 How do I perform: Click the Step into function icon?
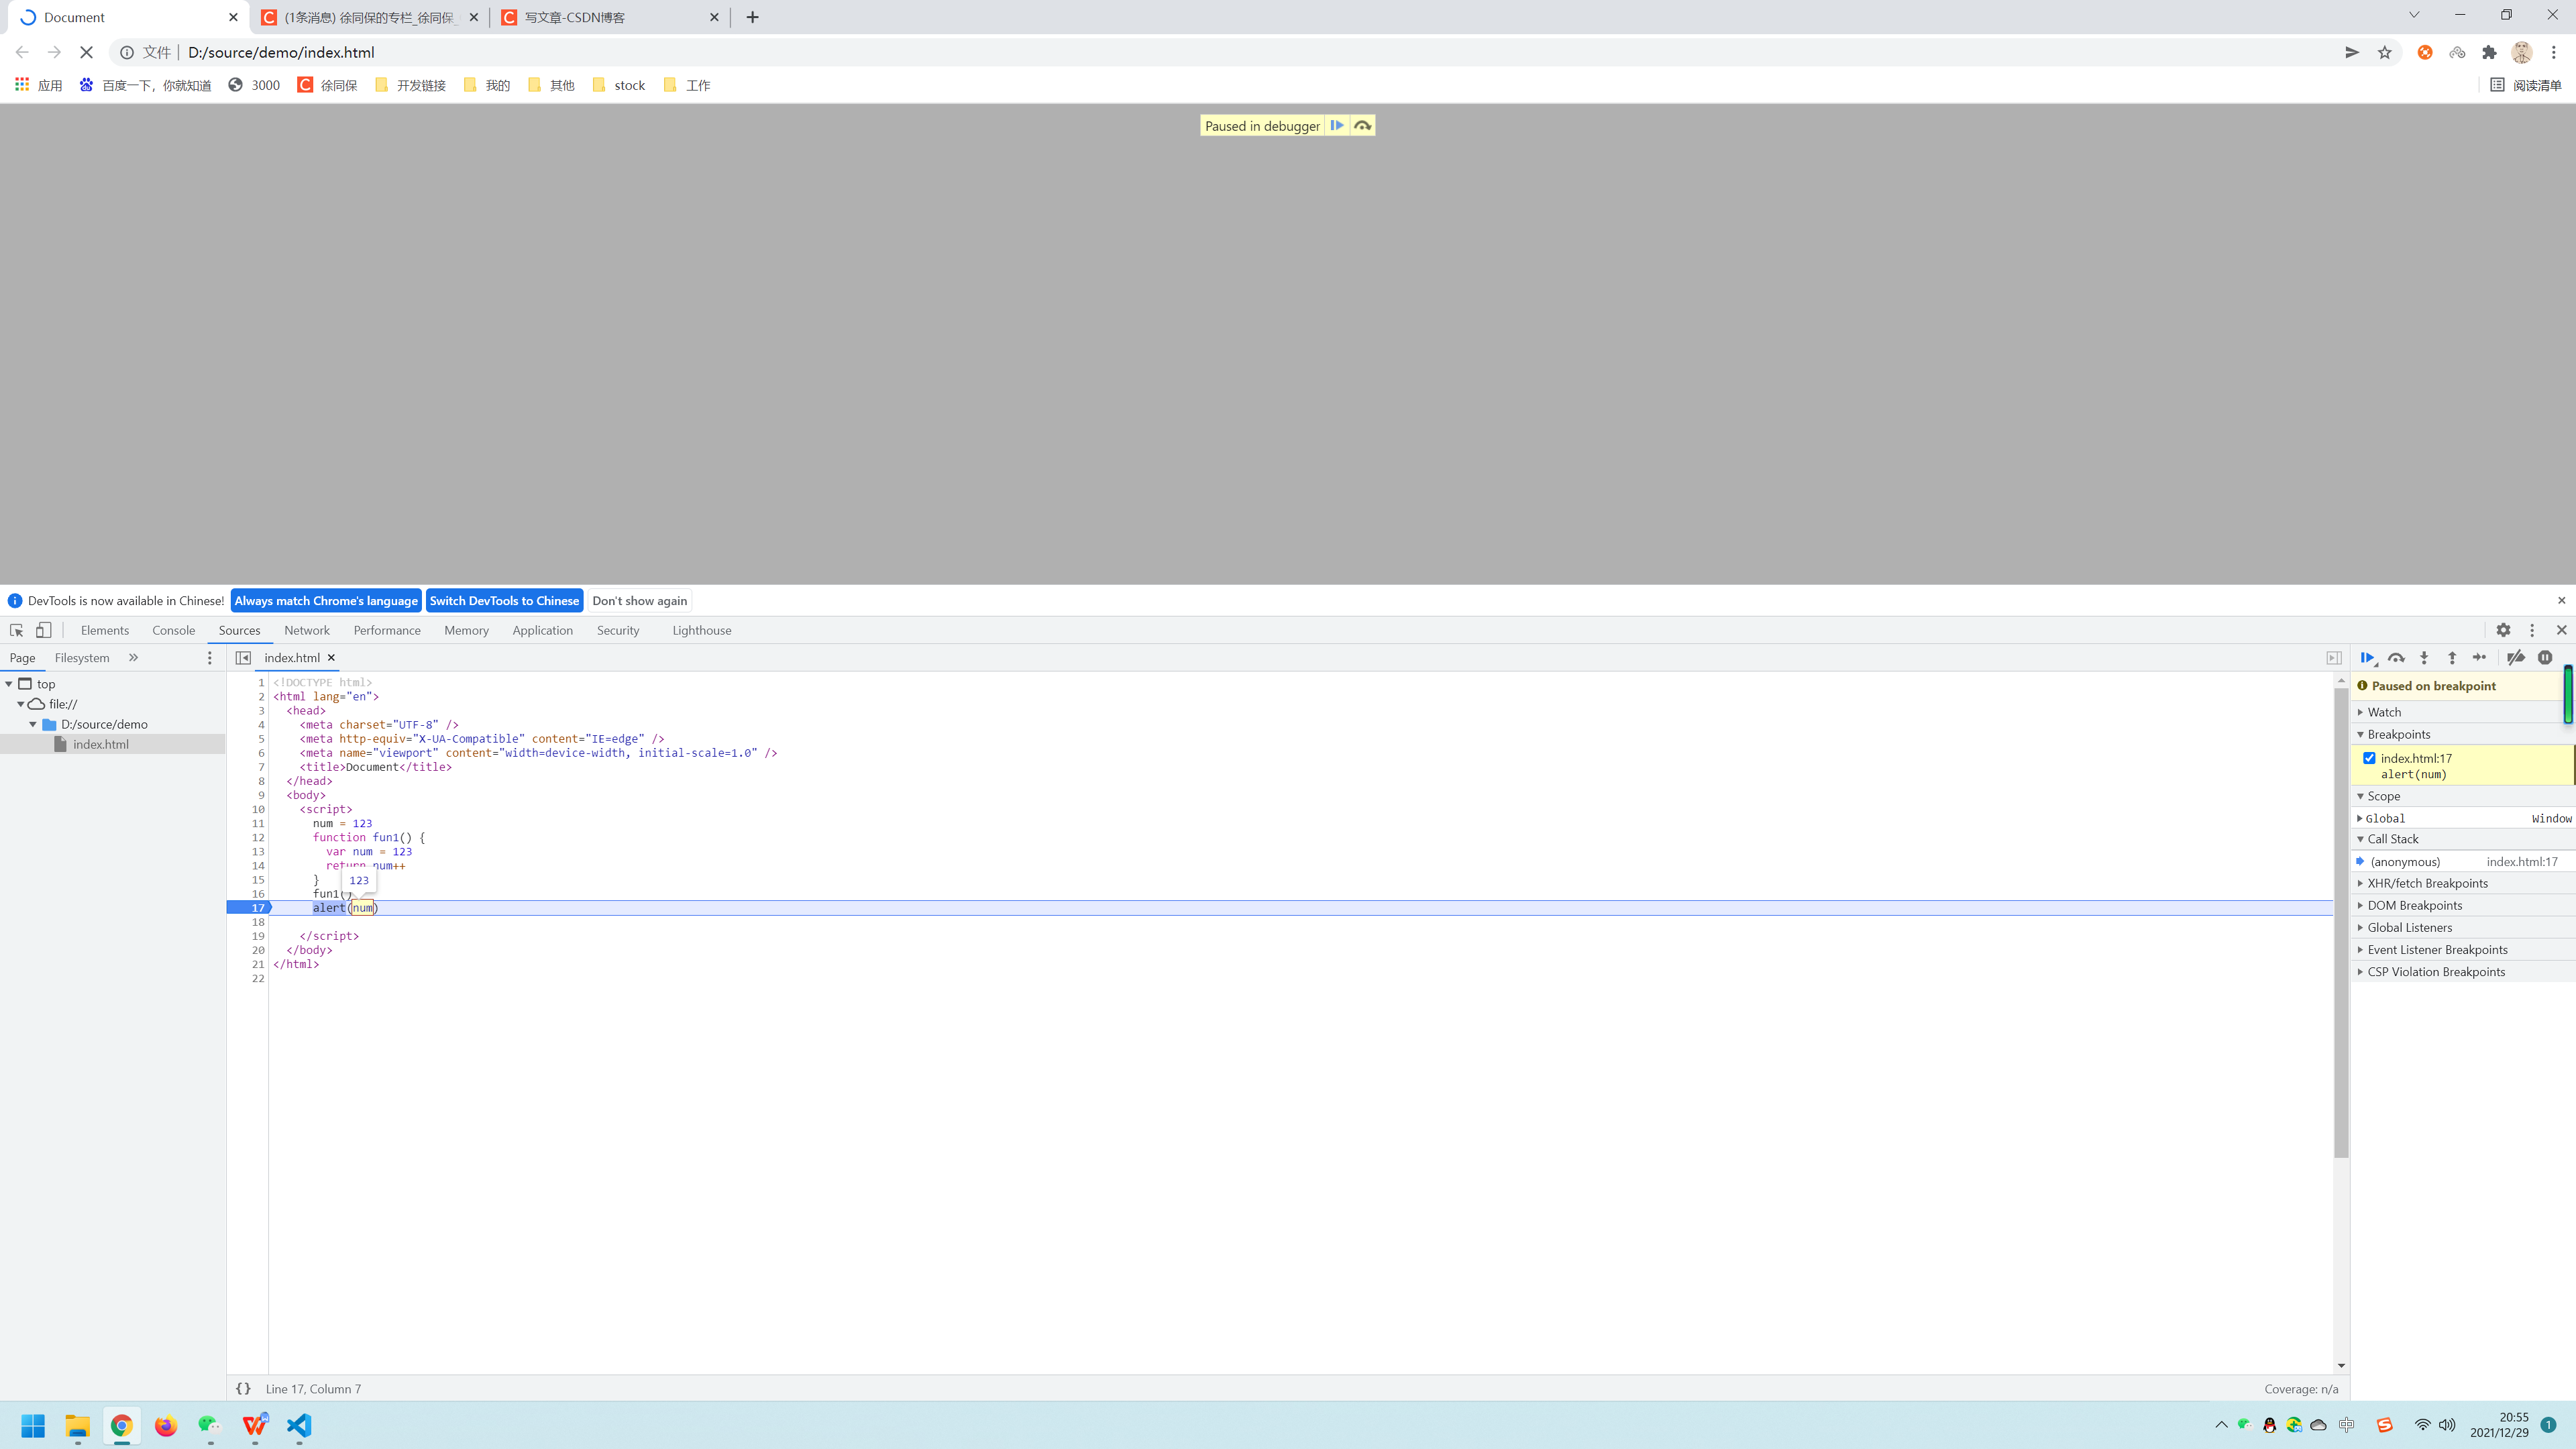(2424, 657)
